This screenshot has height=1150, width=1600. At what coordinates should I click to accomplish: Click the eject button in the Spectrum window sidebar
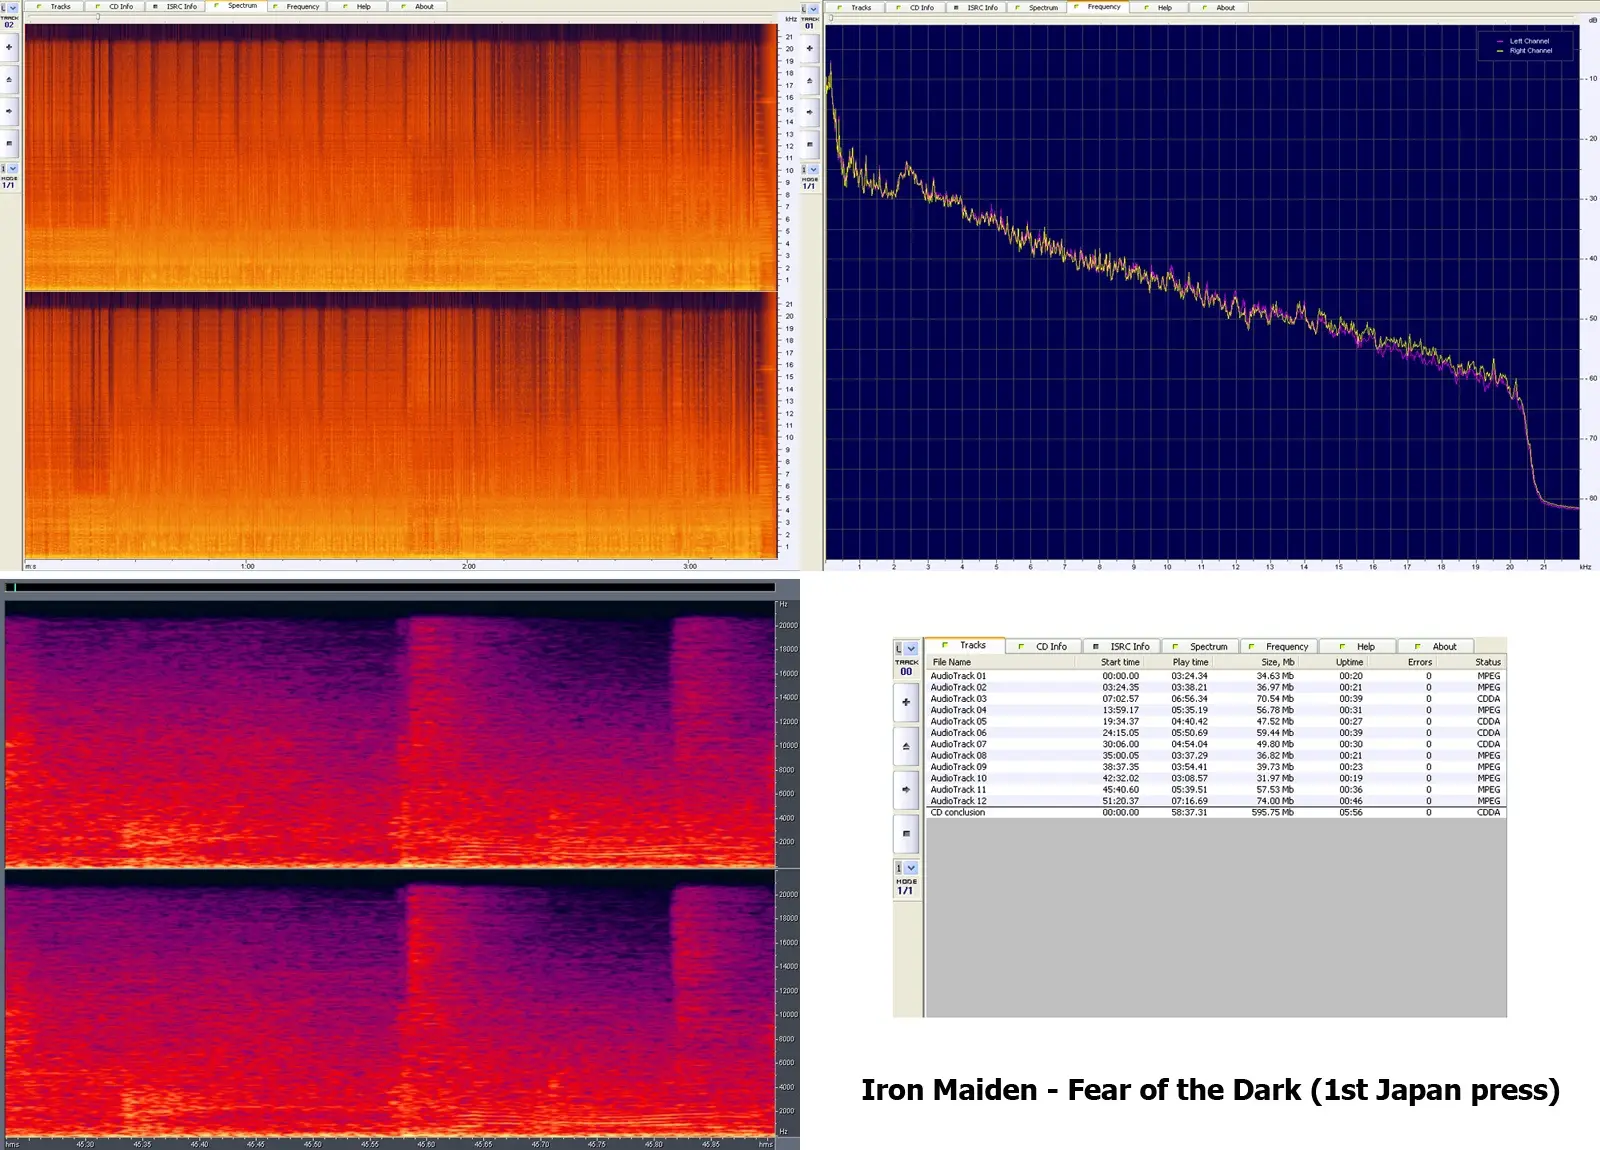click(x=9, y=79)
